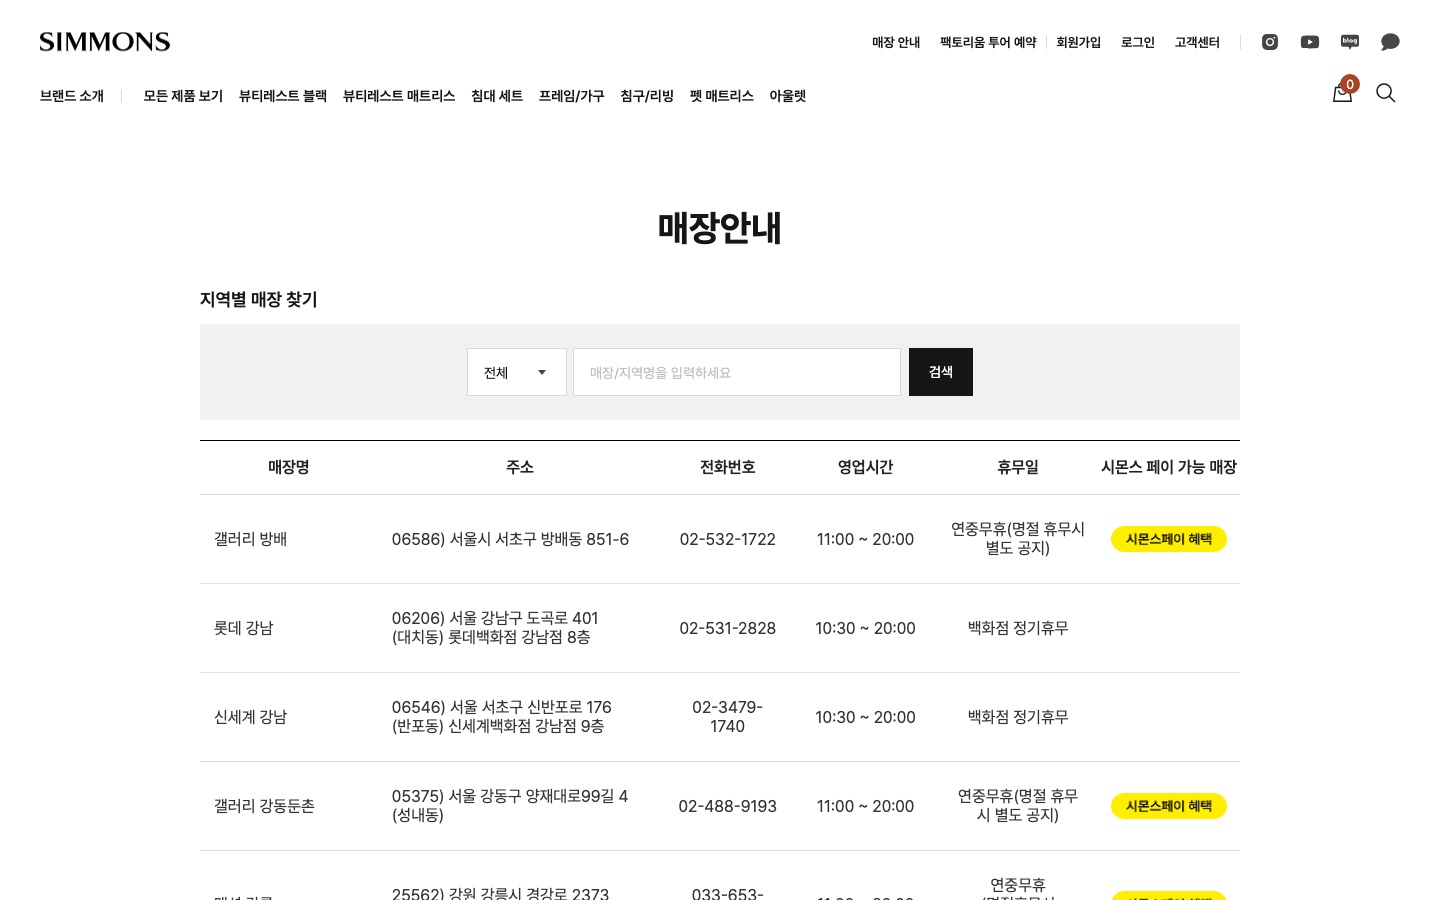Click 시몬스페이 혜택 badge for 갤러리 강동둔촌
1440x900 pixels.
[1169, 806]
